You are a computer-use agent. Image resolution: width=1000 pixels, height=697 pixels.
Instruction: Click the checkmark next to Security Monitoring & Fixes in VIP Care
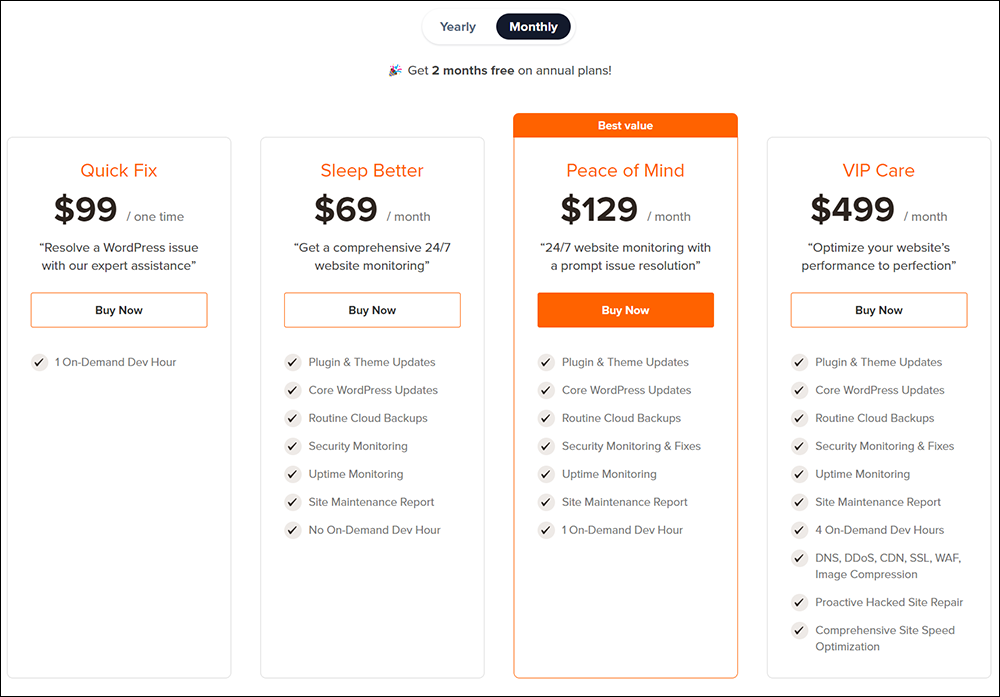799,446
